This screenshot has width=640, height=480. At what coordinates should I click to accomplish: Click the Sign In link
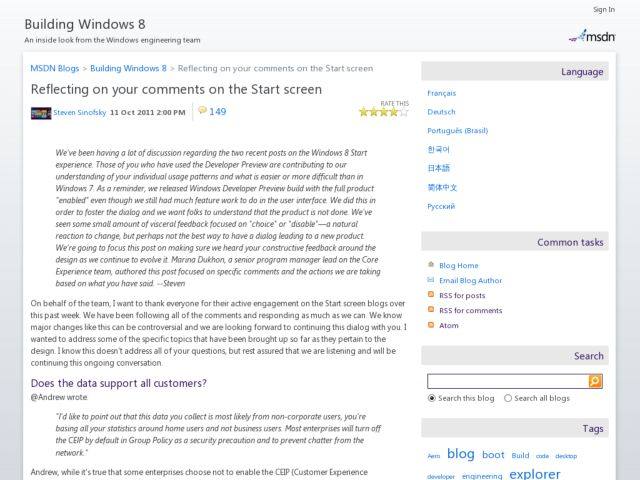(603, 10)
